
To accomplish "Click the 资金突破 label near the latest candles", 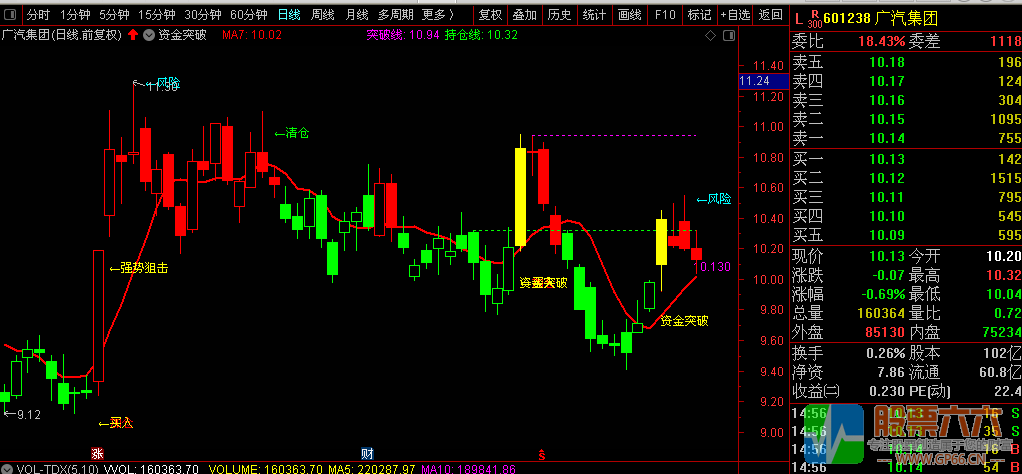I will (684, 321).
